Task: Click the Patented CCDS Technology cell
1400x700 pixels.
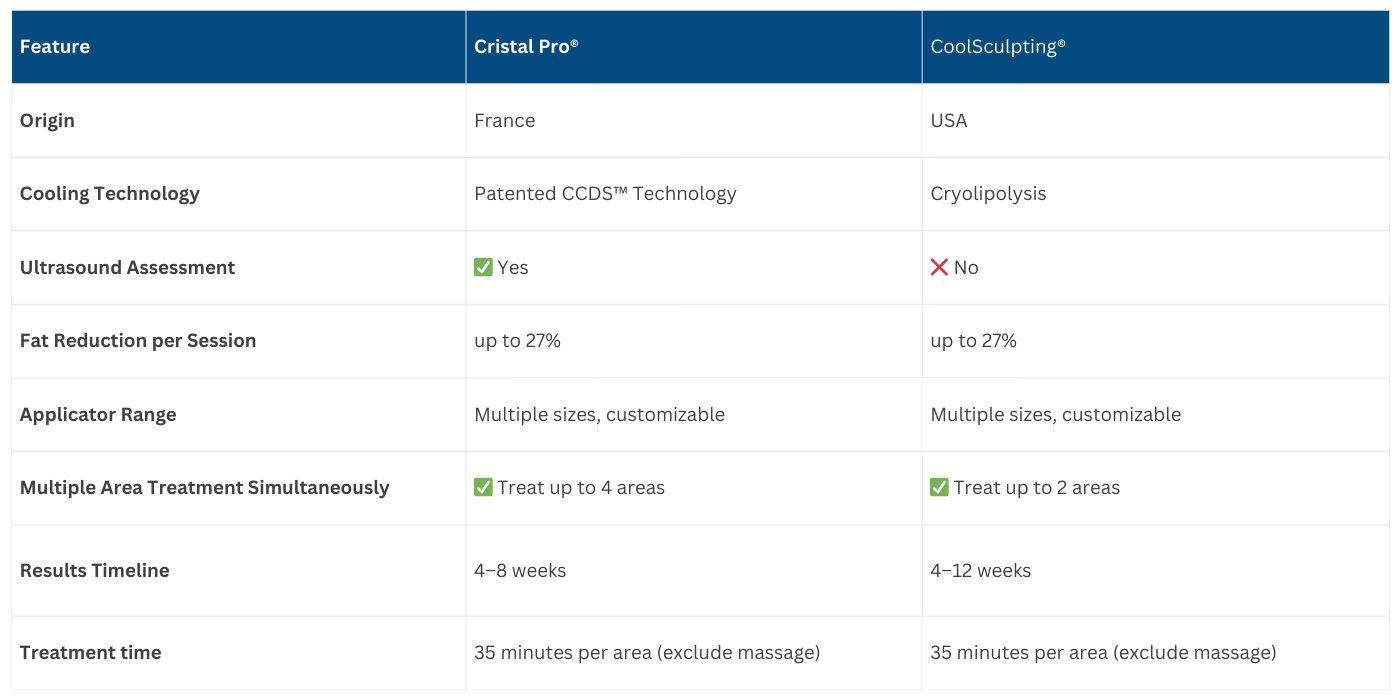Action: tap(605, 194)
